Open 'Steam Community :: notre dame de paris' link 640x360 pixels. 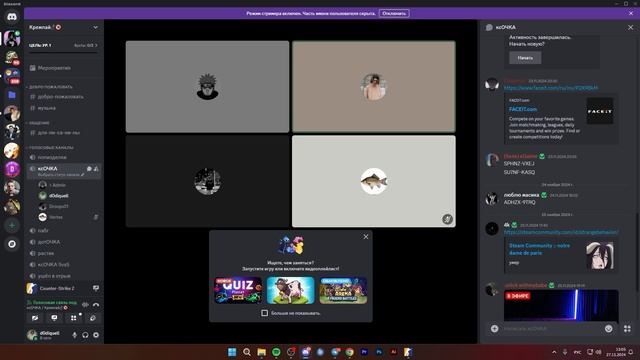tap(539, 249)
